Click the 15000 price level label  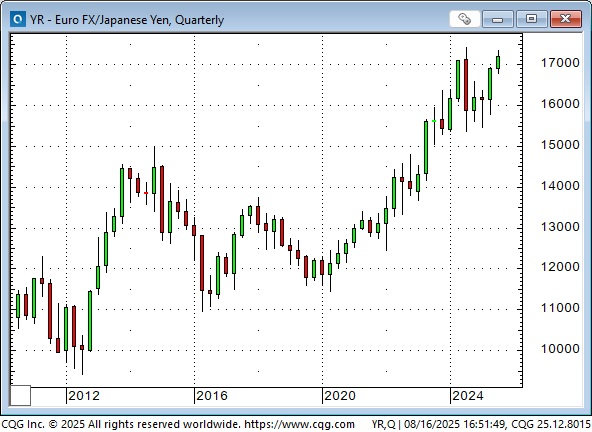[x=560, y=145]
